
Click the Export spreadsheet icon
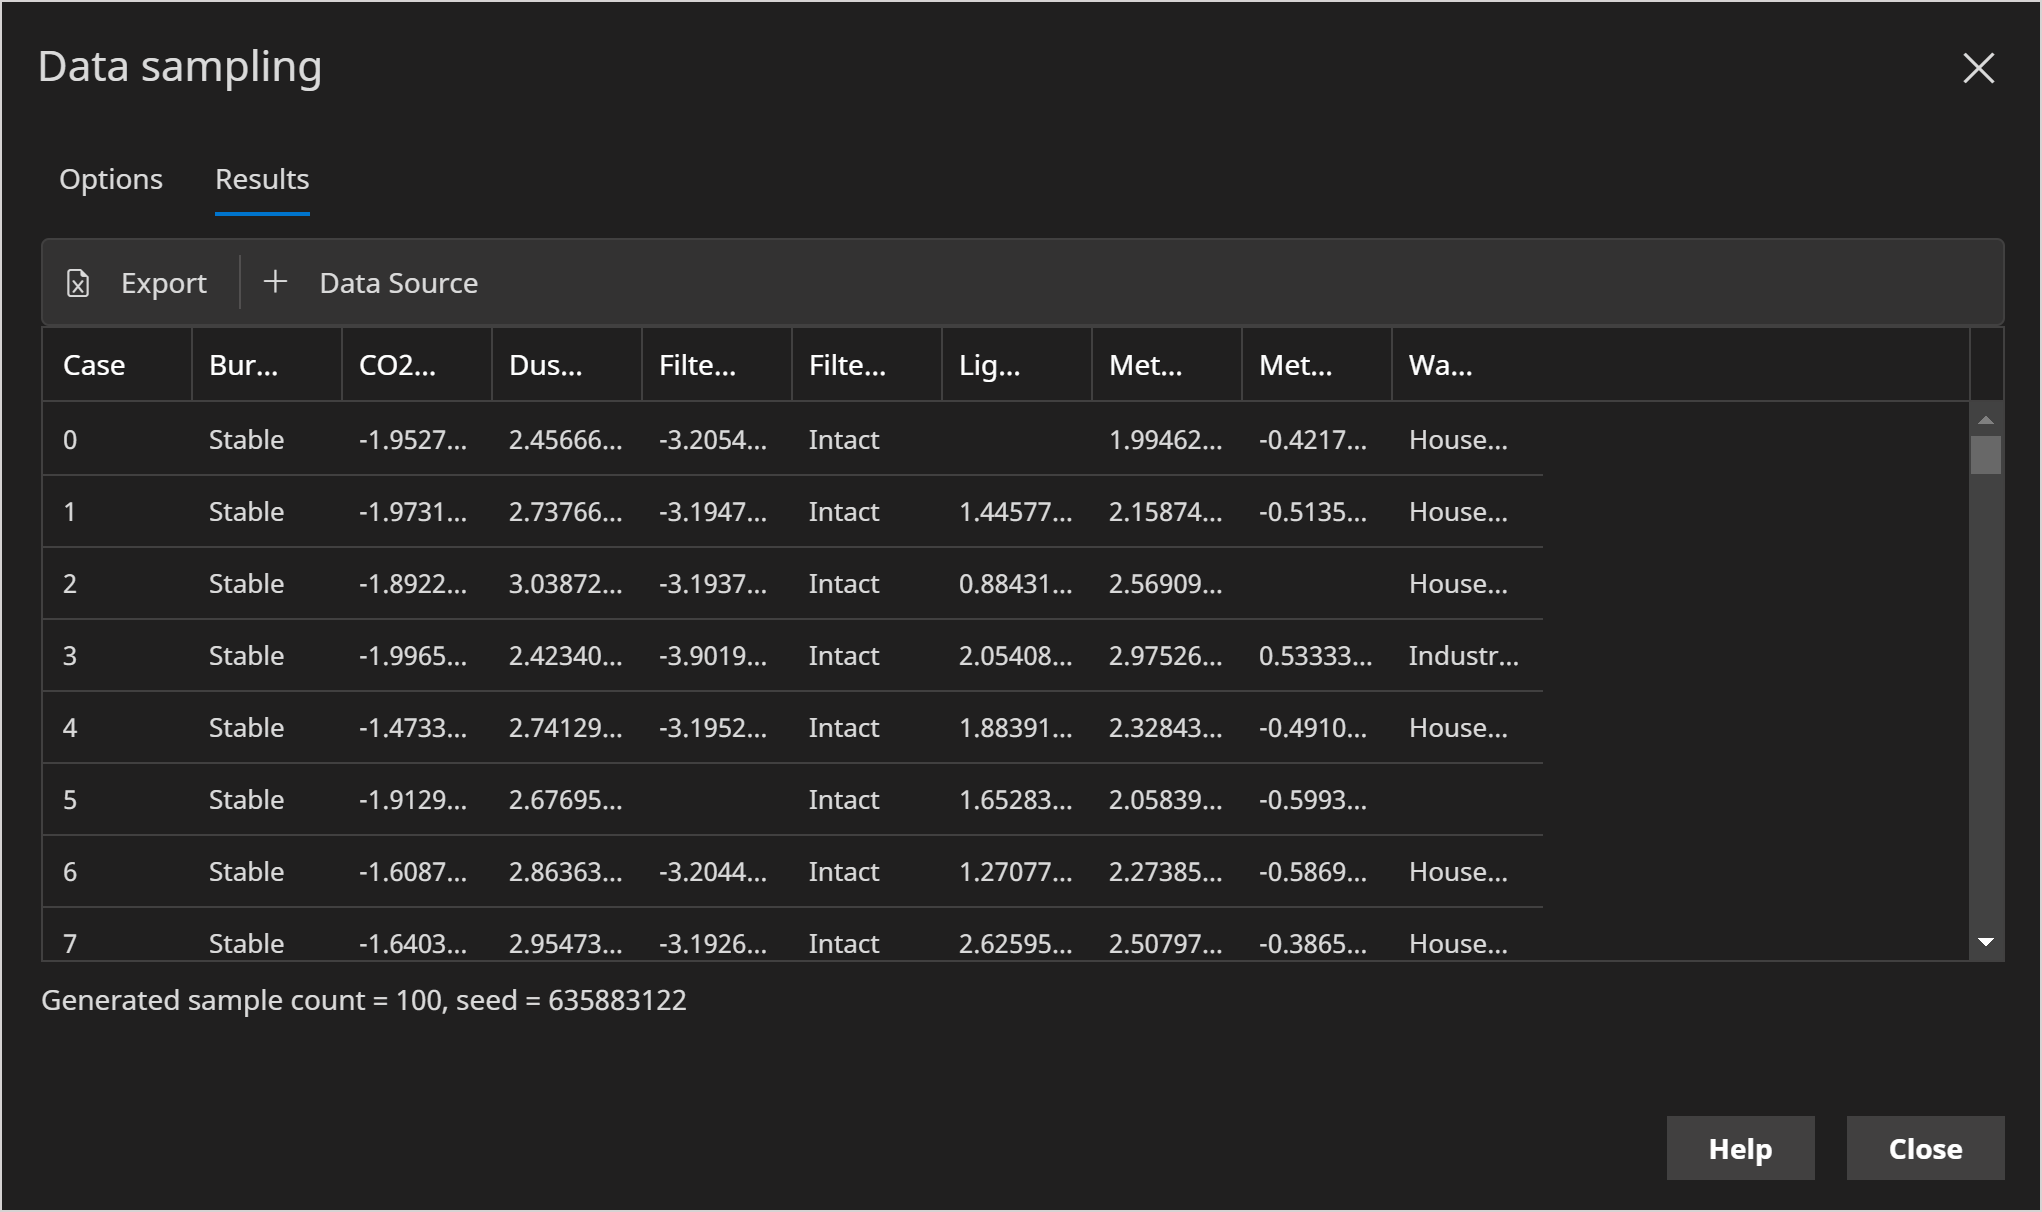(79, 282)
